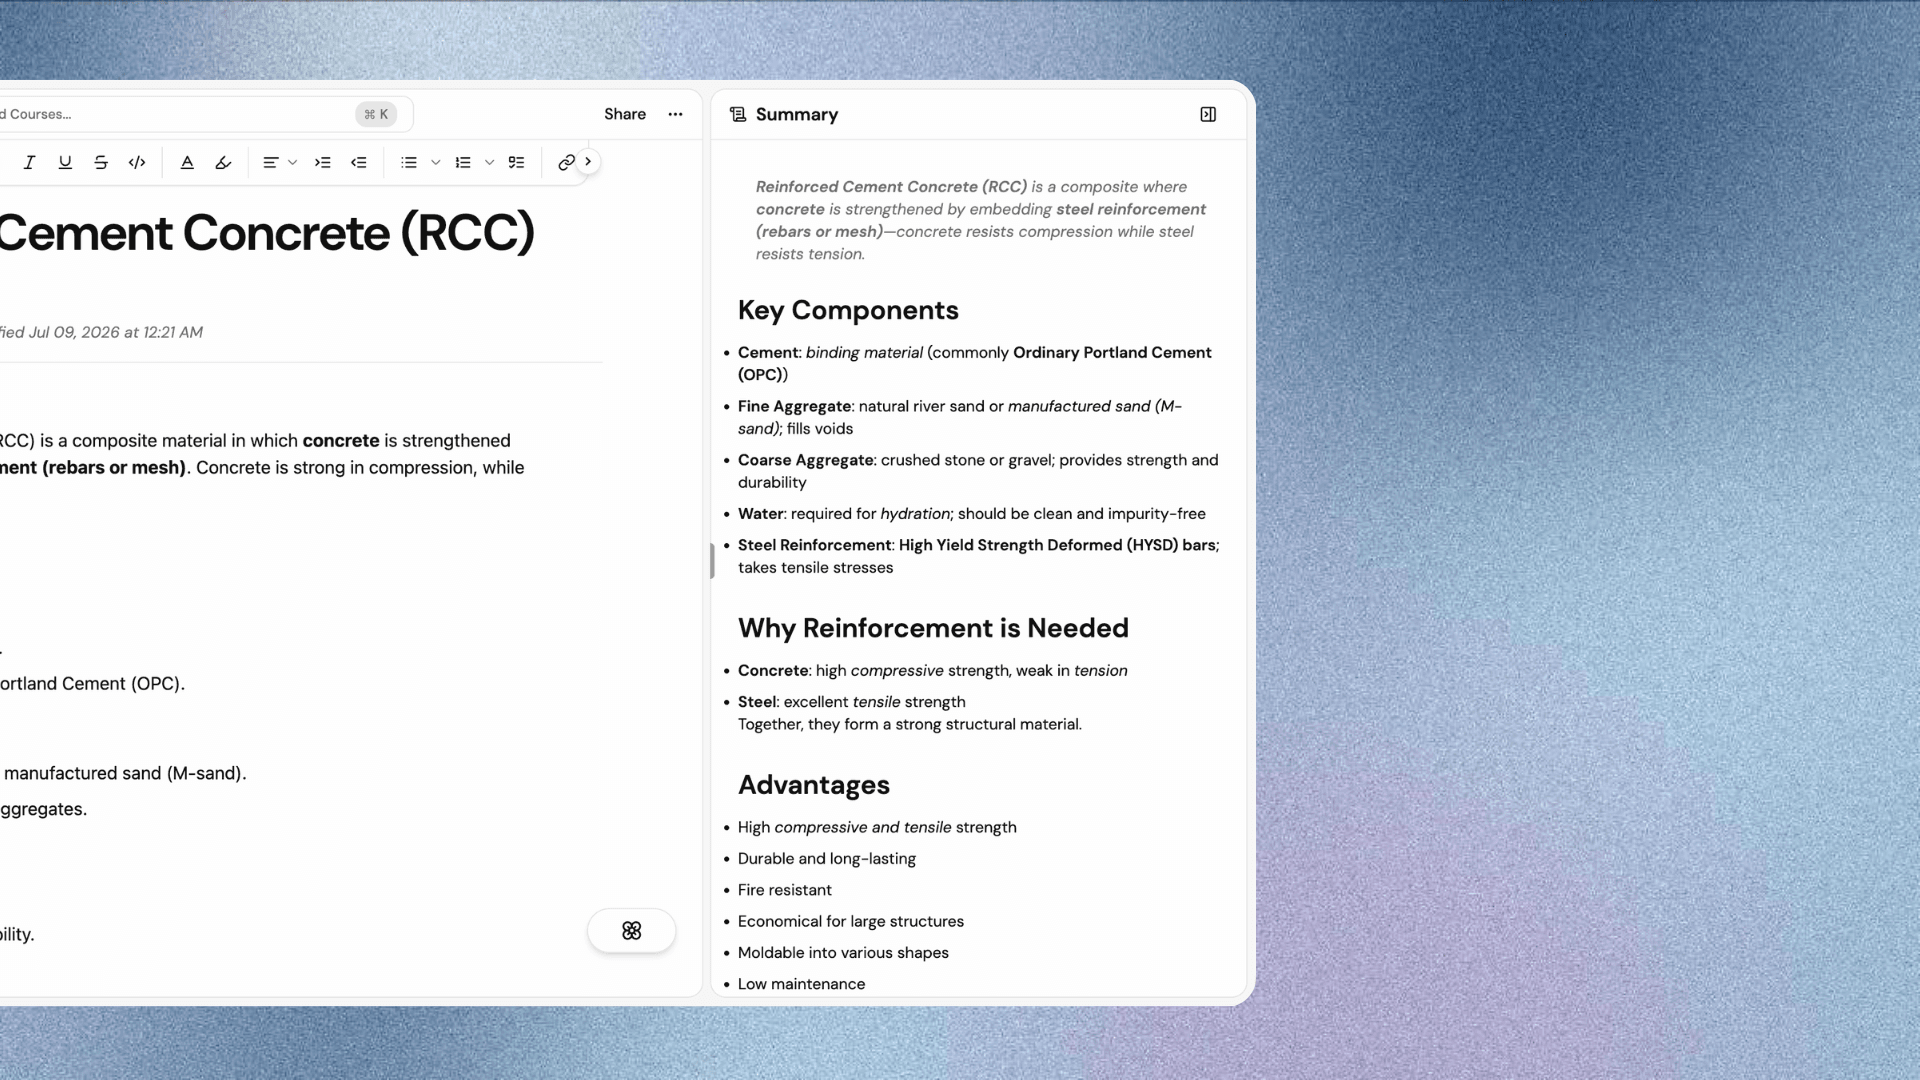Click the Share button
This screenshot has width=1920, height=1080.
click(625, 114)
